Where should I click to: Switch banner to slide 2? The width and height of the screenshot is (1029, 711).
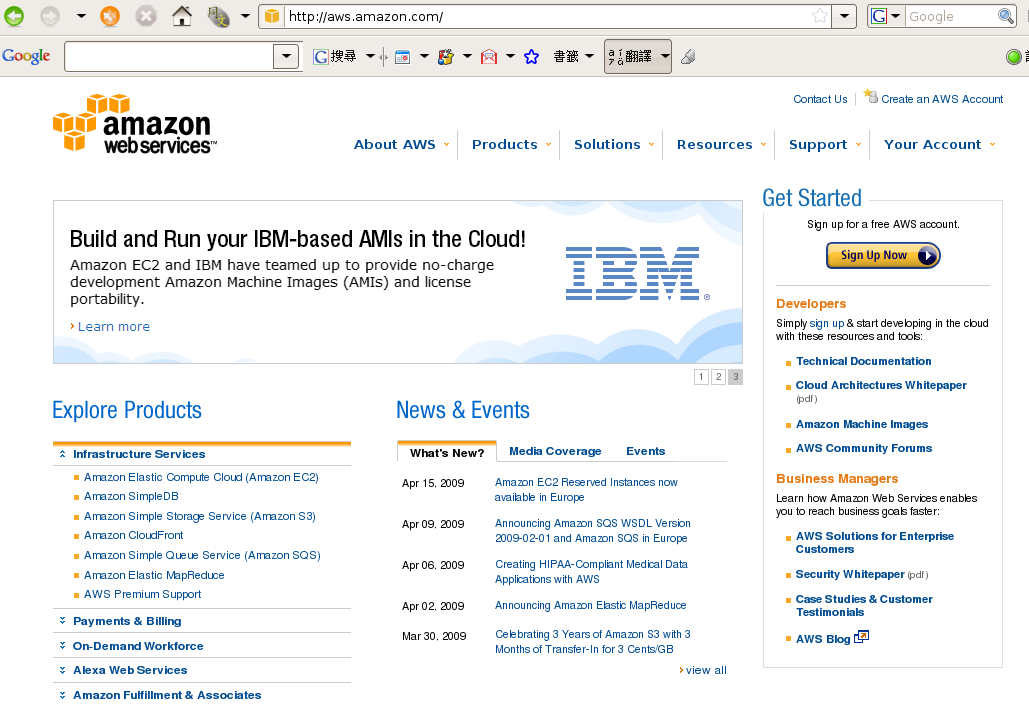click(719, 377)
